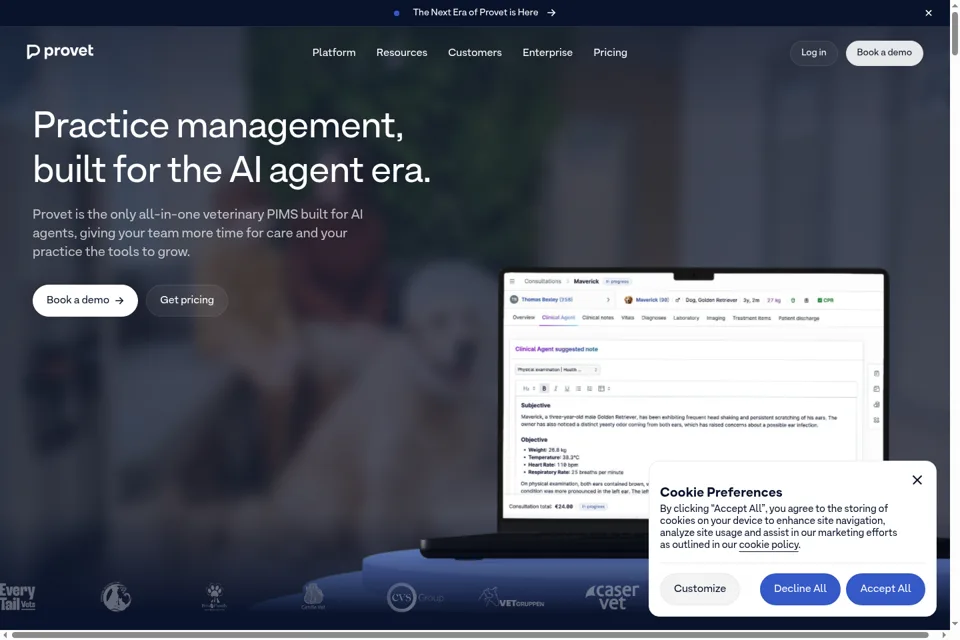Image resolution: width=960 pixels, height=640 pixels.
Task: Select the Overview tab in the mockup
Action: (x=523, y=318)
